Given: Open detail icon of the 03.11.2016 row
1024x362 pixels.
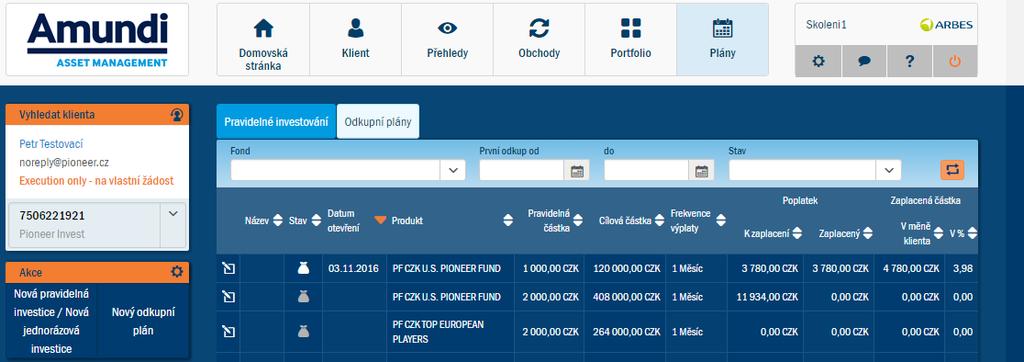Looking at the screenshot, I should point(228,269).
